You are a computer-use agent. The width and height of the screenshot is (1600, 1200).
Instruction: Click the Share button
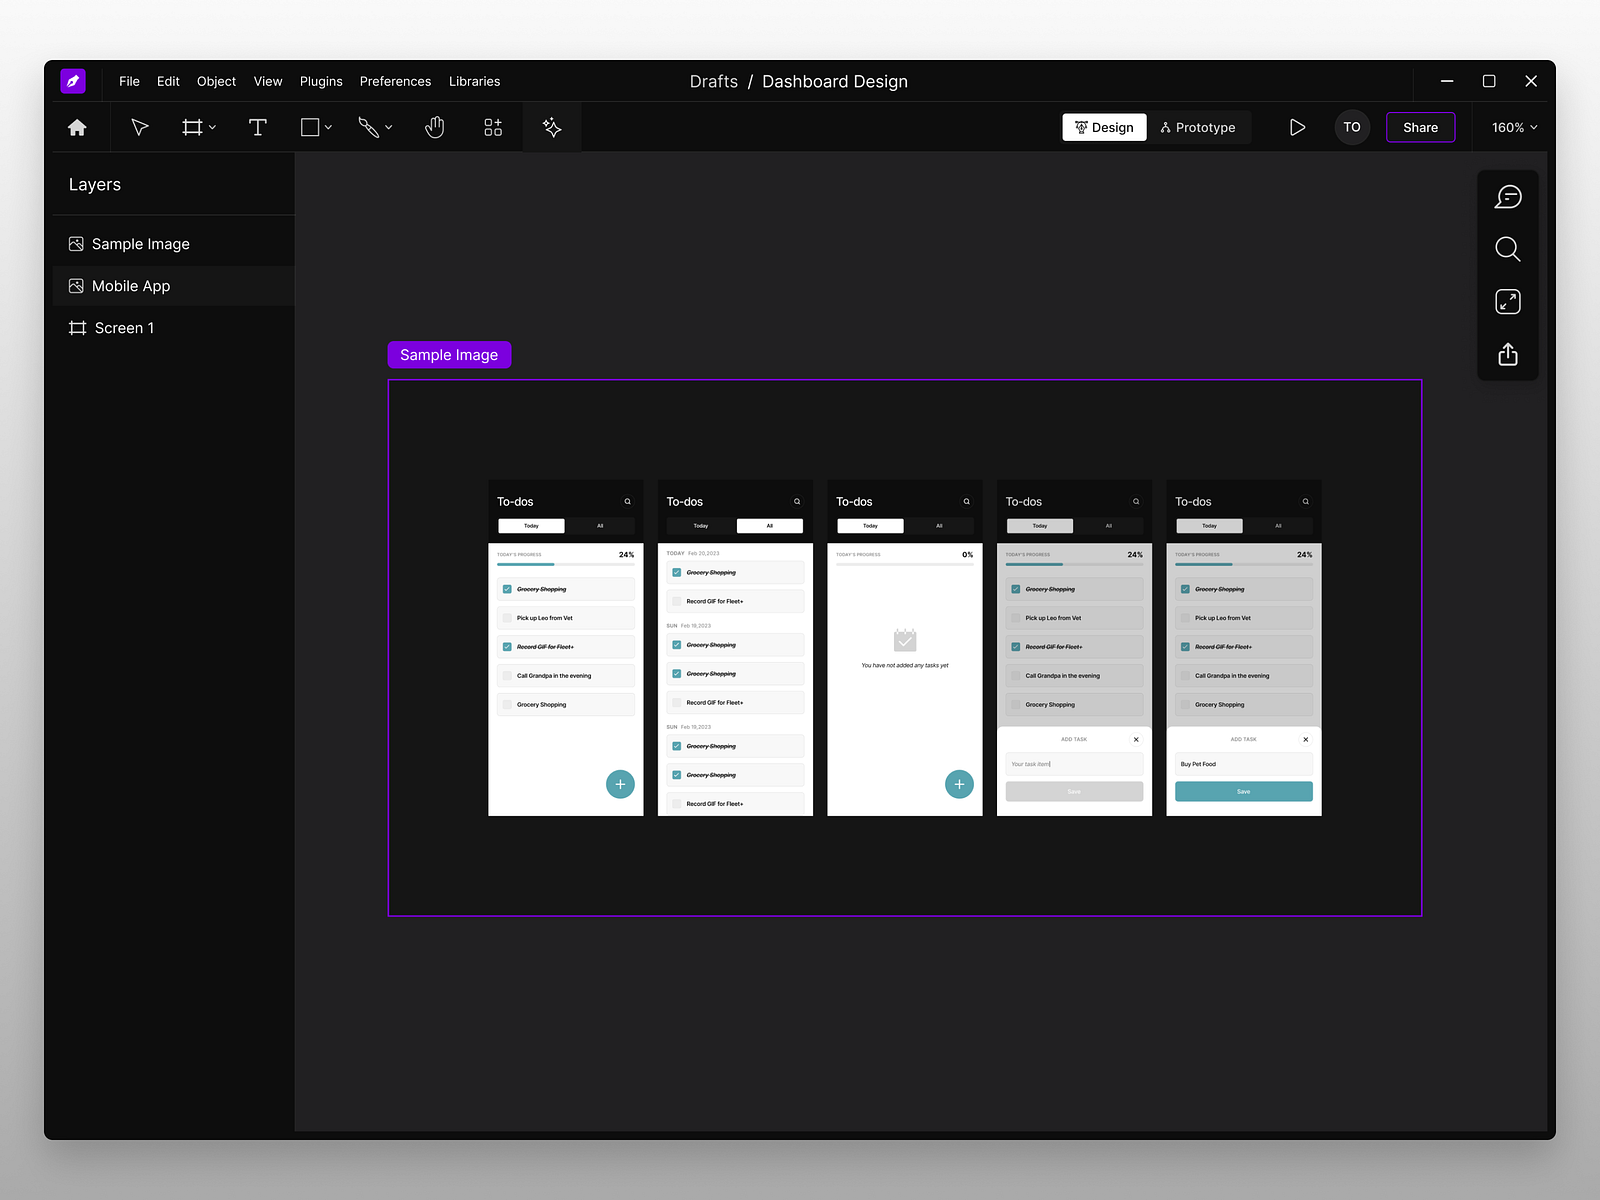click(1420, 127)
